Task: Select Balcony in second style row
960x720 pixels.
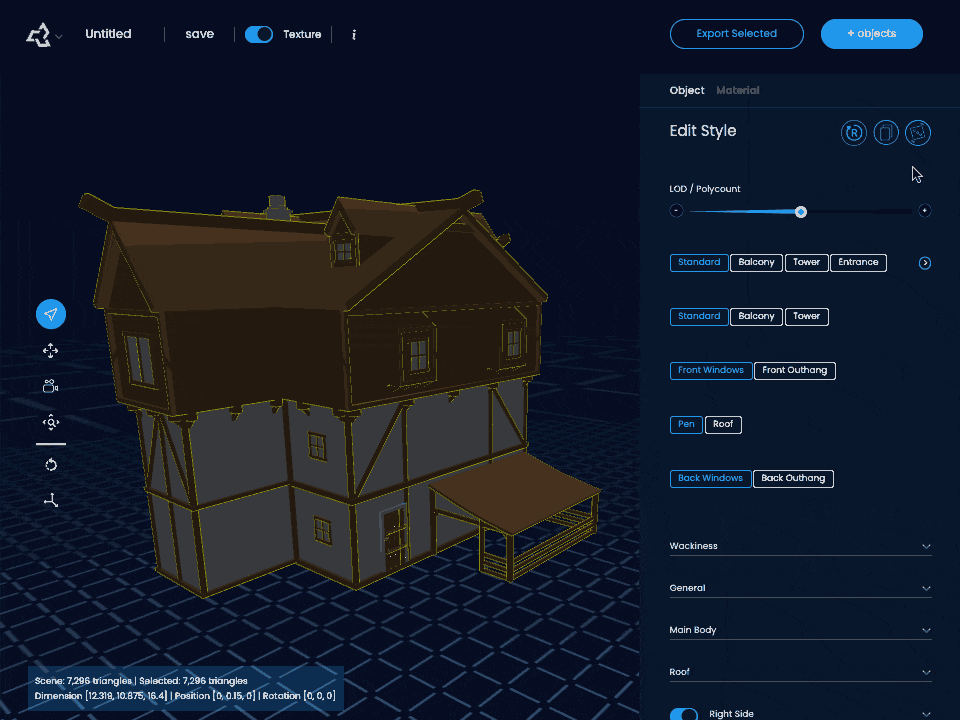Action: coord(756,317)
